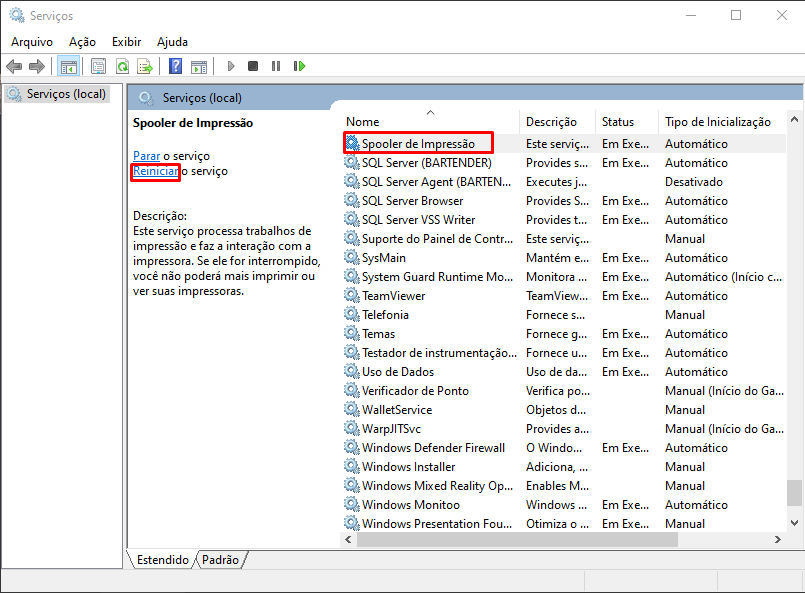
Task: Click gear icon next to WalletService
Action: coord(352,410)
